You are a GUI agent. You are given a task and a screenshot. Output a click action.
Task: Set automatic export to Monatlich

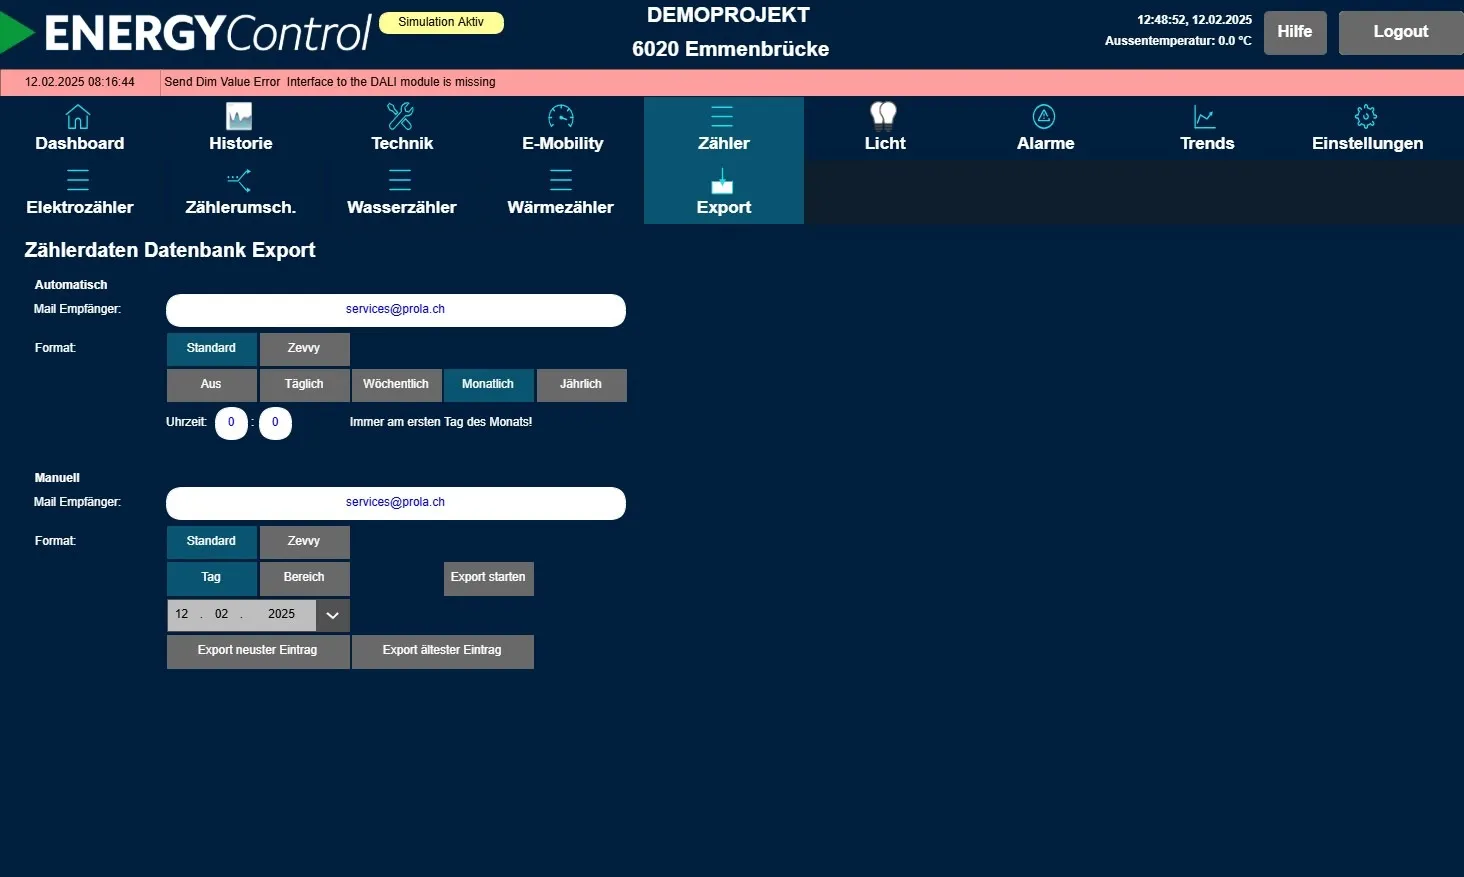click(x=488, y=385)
